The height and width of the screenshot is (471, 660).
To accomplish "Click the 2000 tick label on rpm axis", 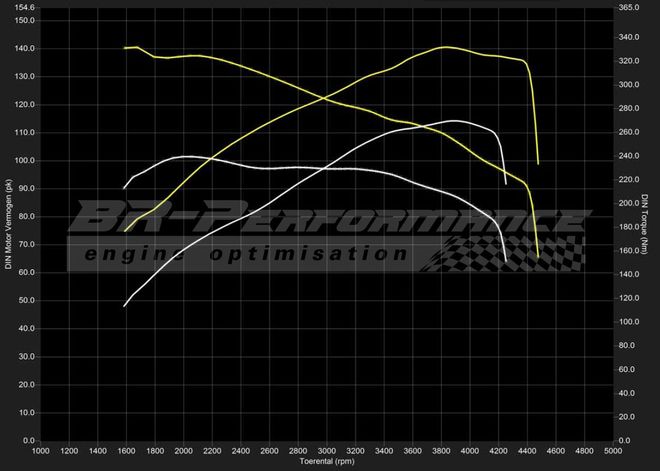I will [184, 452].
